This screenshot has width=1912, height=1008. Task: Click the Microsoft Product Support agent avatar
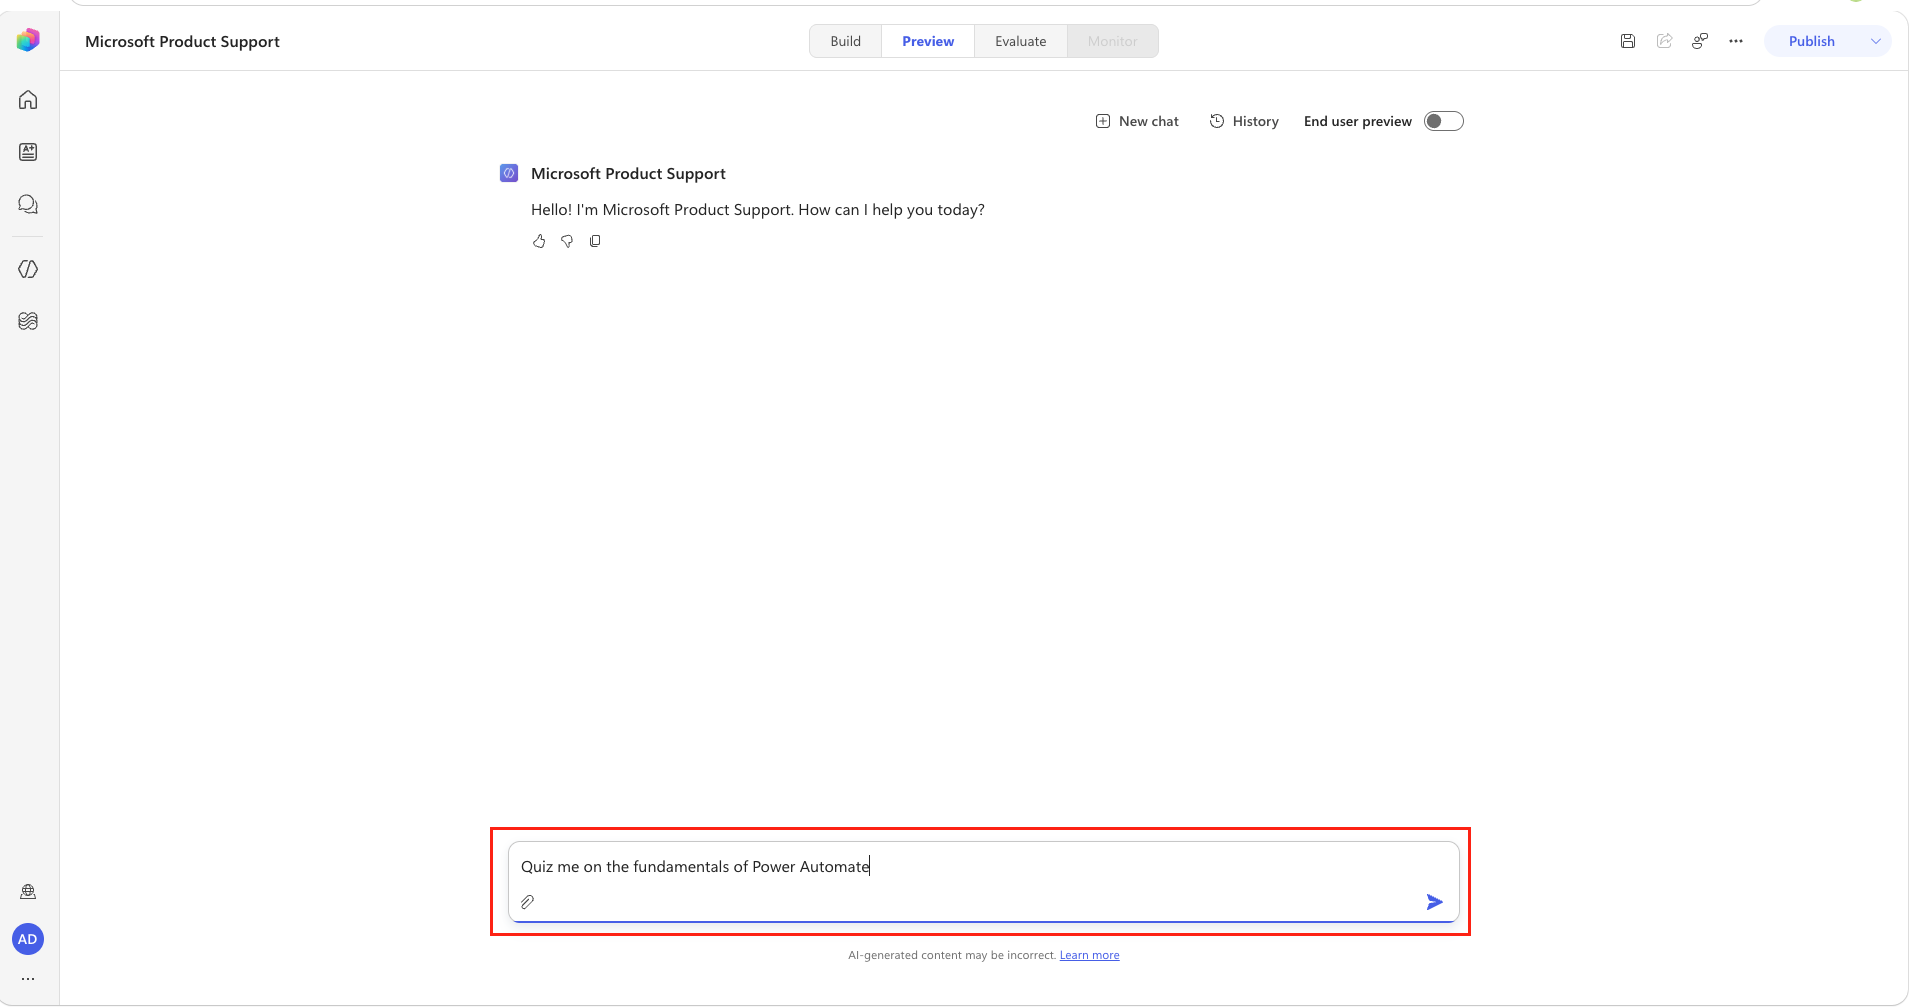click(509, 173)
